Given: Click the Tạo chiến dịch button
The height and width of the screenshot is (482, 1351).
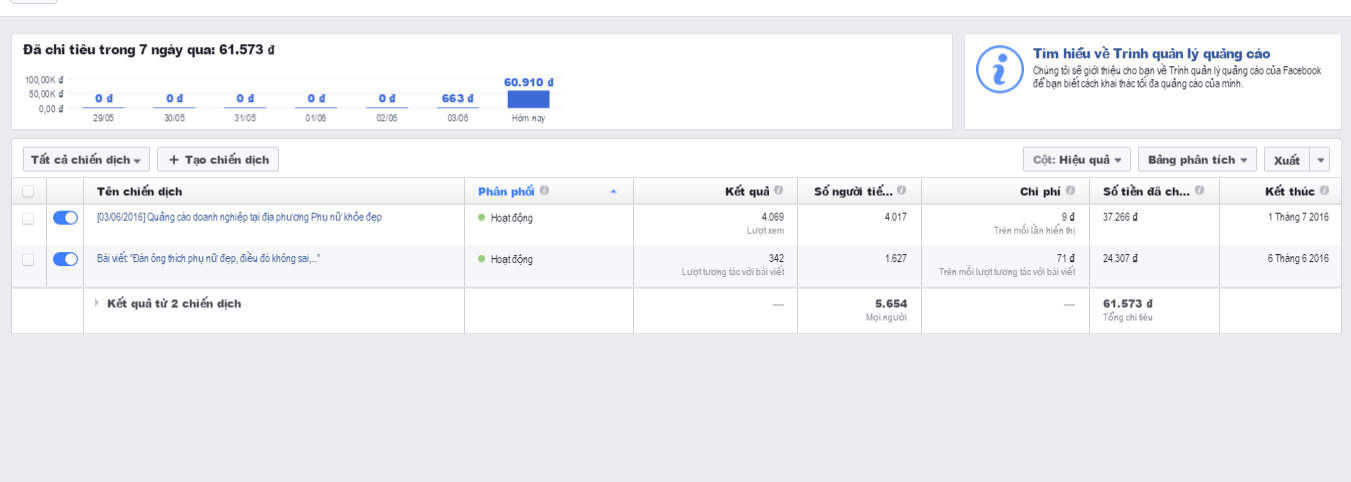Looking at the screenshot, I should coord(218,160).
